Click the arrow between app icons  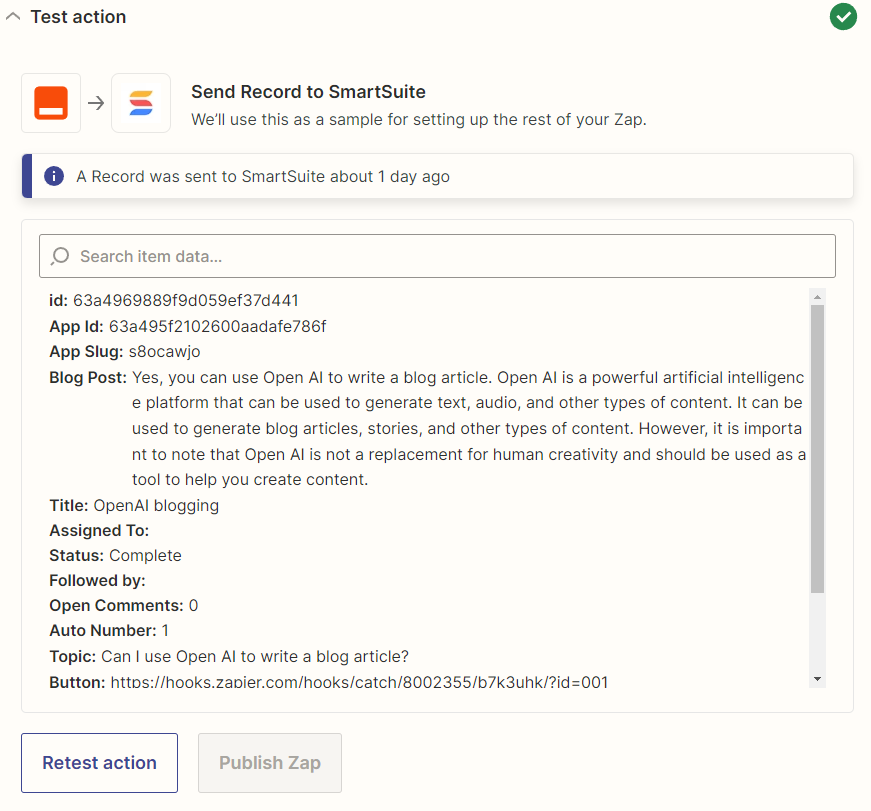tap(96, 103)
